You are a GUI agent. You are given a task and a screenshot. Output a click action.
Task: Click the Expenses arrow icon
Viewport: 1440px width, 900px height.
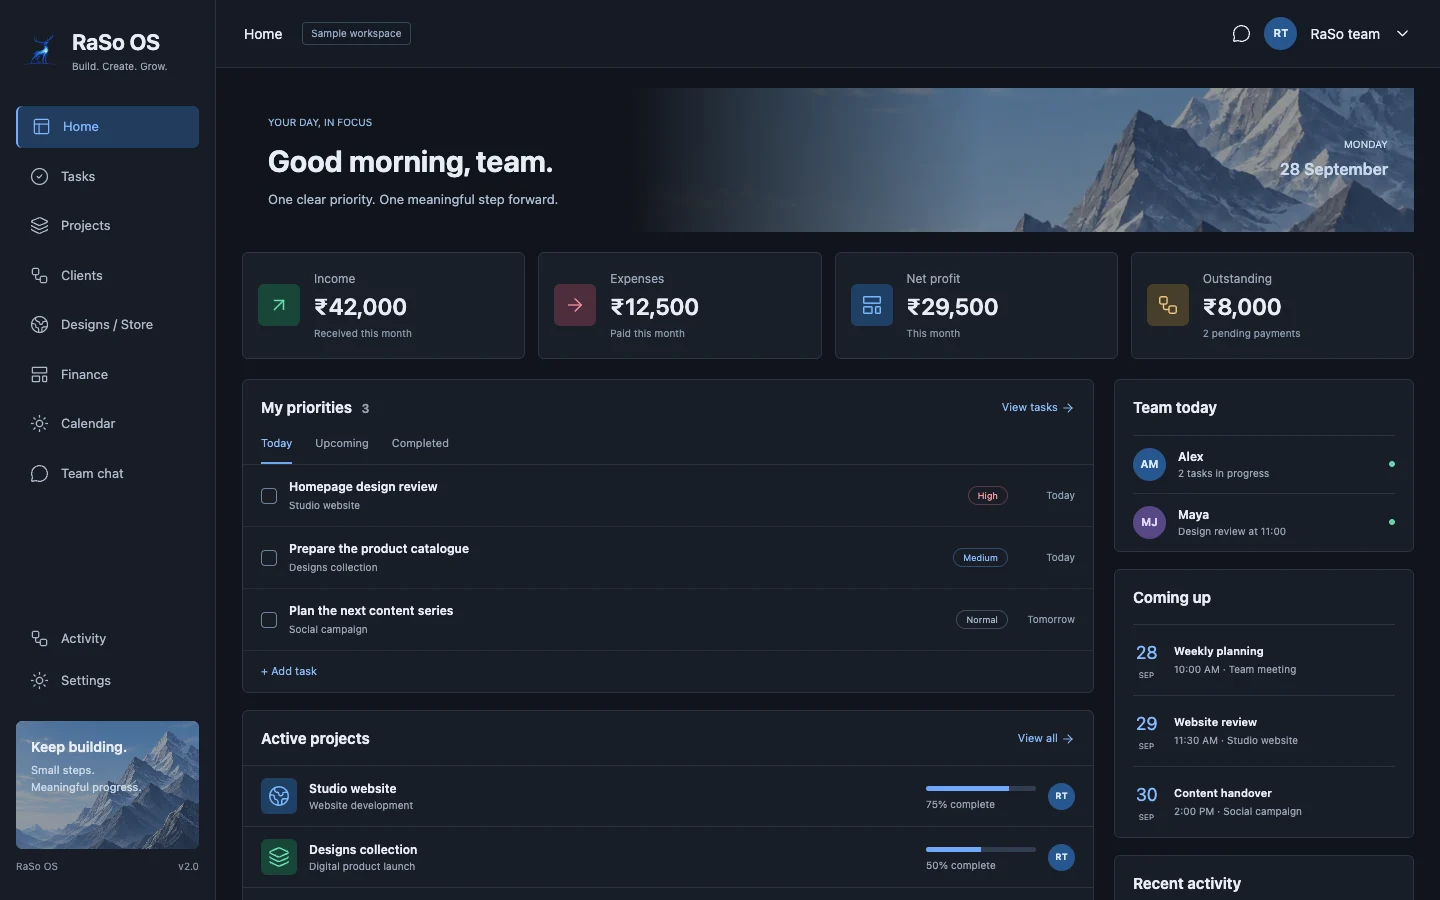point(575,305)
